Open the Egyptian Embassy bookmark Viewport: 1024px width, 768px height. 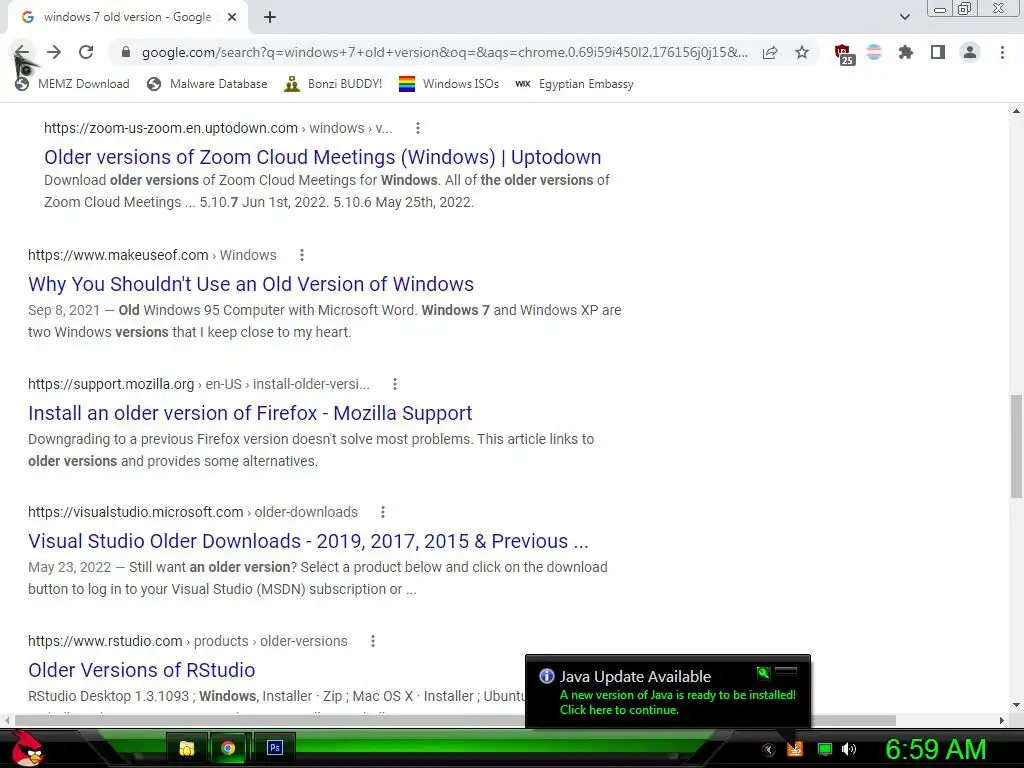574,84
